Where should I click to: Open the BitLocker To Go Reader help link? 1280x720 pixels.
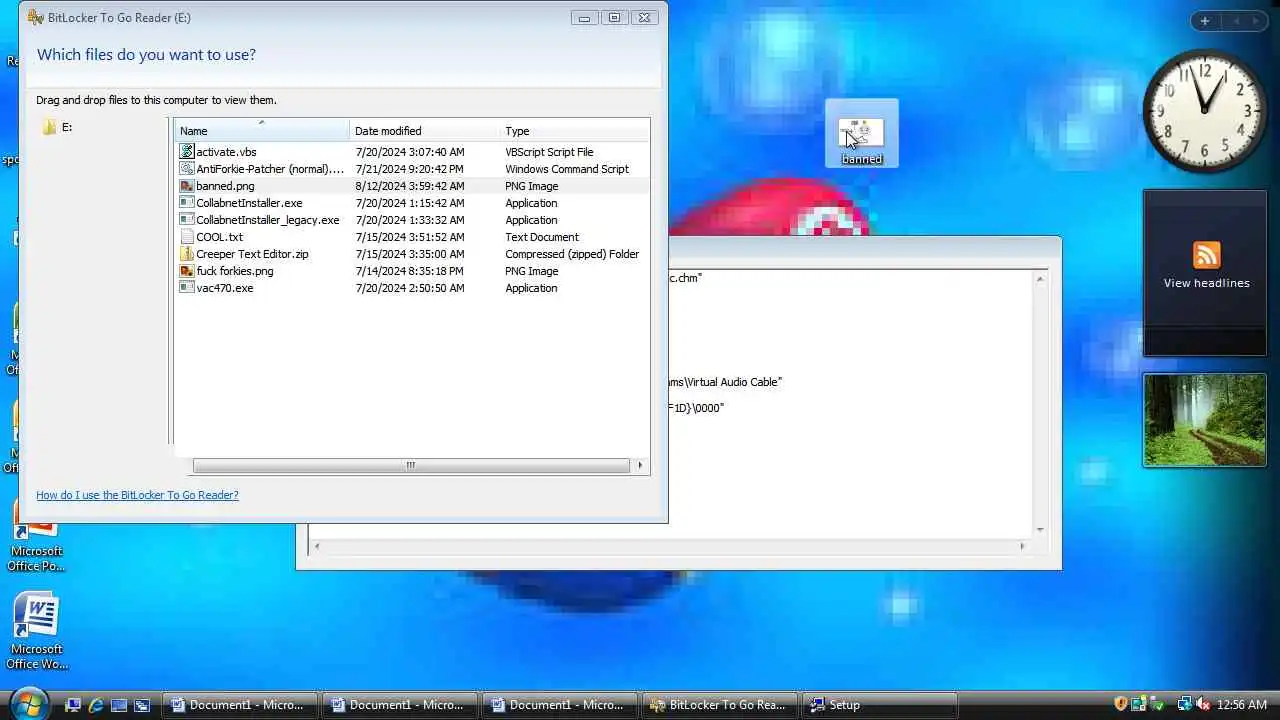coord(137,495)
